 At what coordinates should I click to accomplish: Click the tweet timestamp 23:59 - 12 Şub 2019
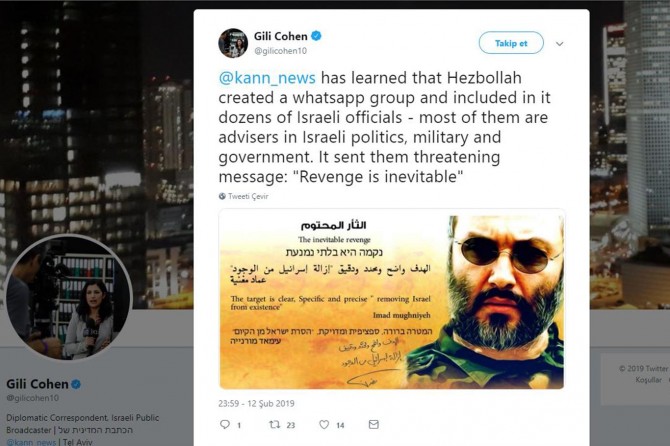tap(256, 403)
